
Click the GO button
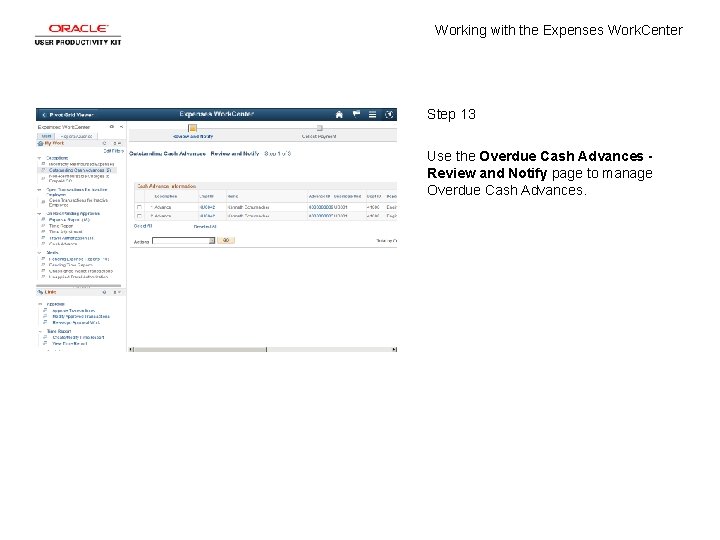226,240
